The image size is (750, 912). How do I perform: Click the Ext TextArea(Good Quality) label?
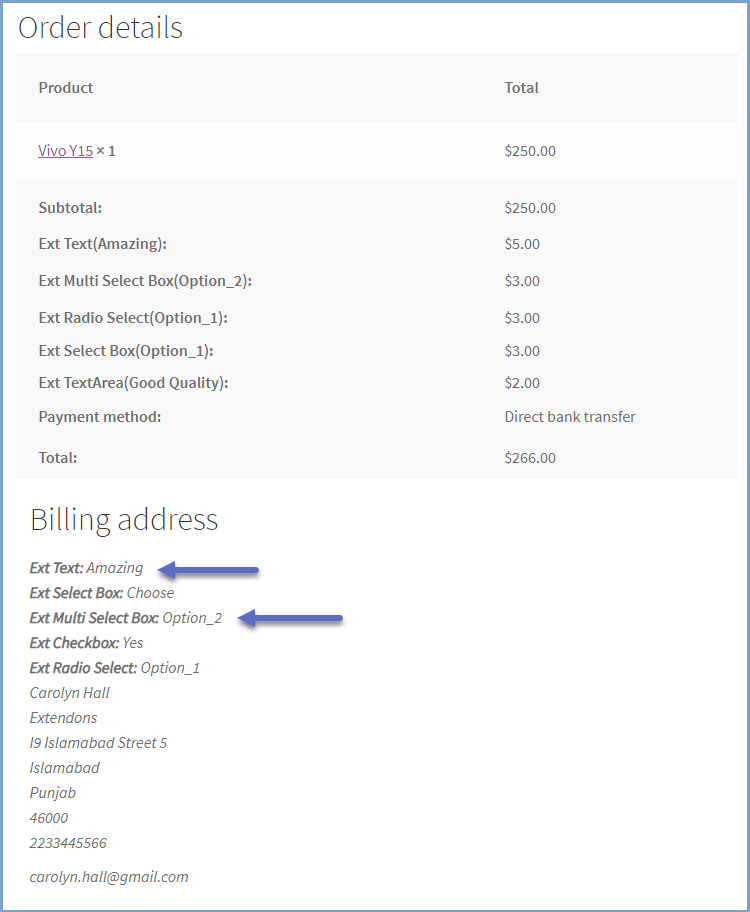(134, 383)
